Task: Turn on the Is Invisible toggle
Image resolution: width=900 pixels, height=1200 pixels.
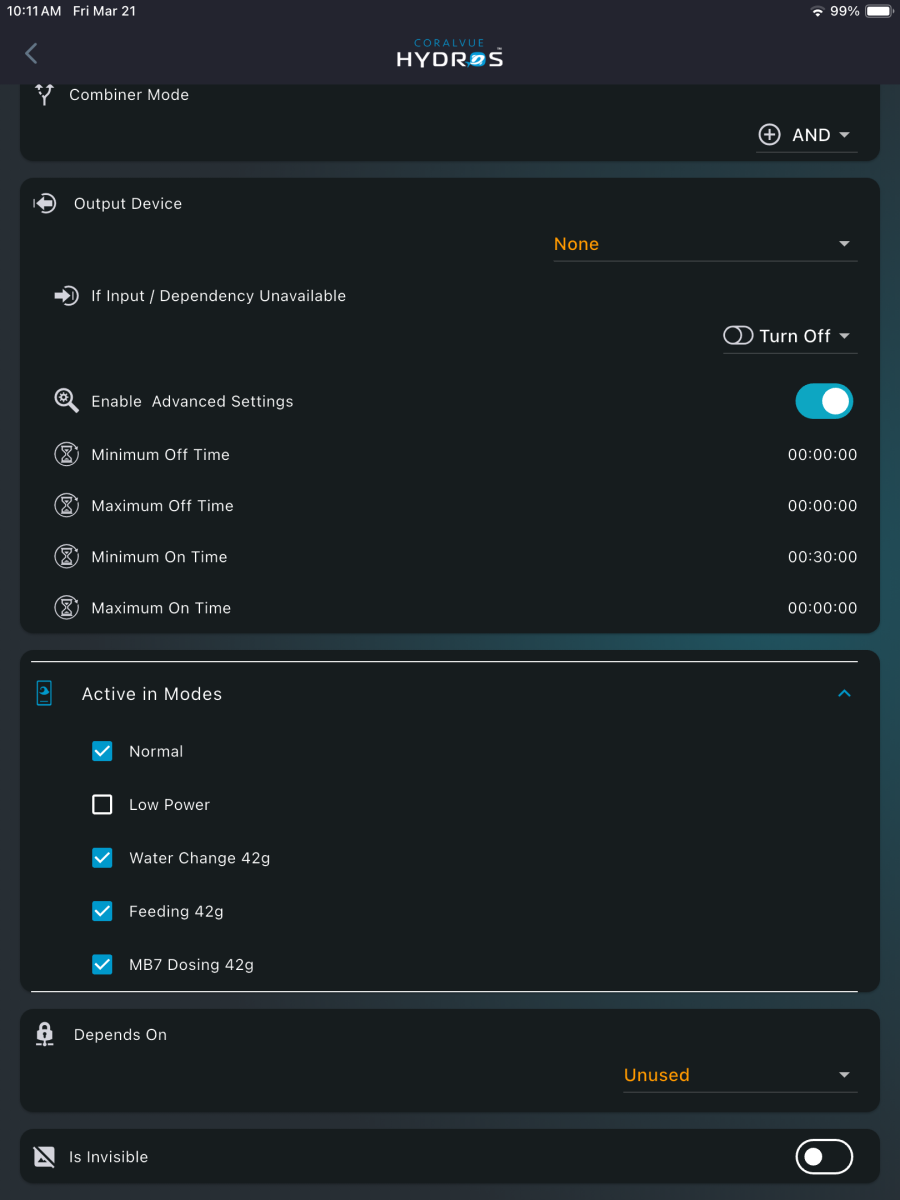Action: (824, 1157)
